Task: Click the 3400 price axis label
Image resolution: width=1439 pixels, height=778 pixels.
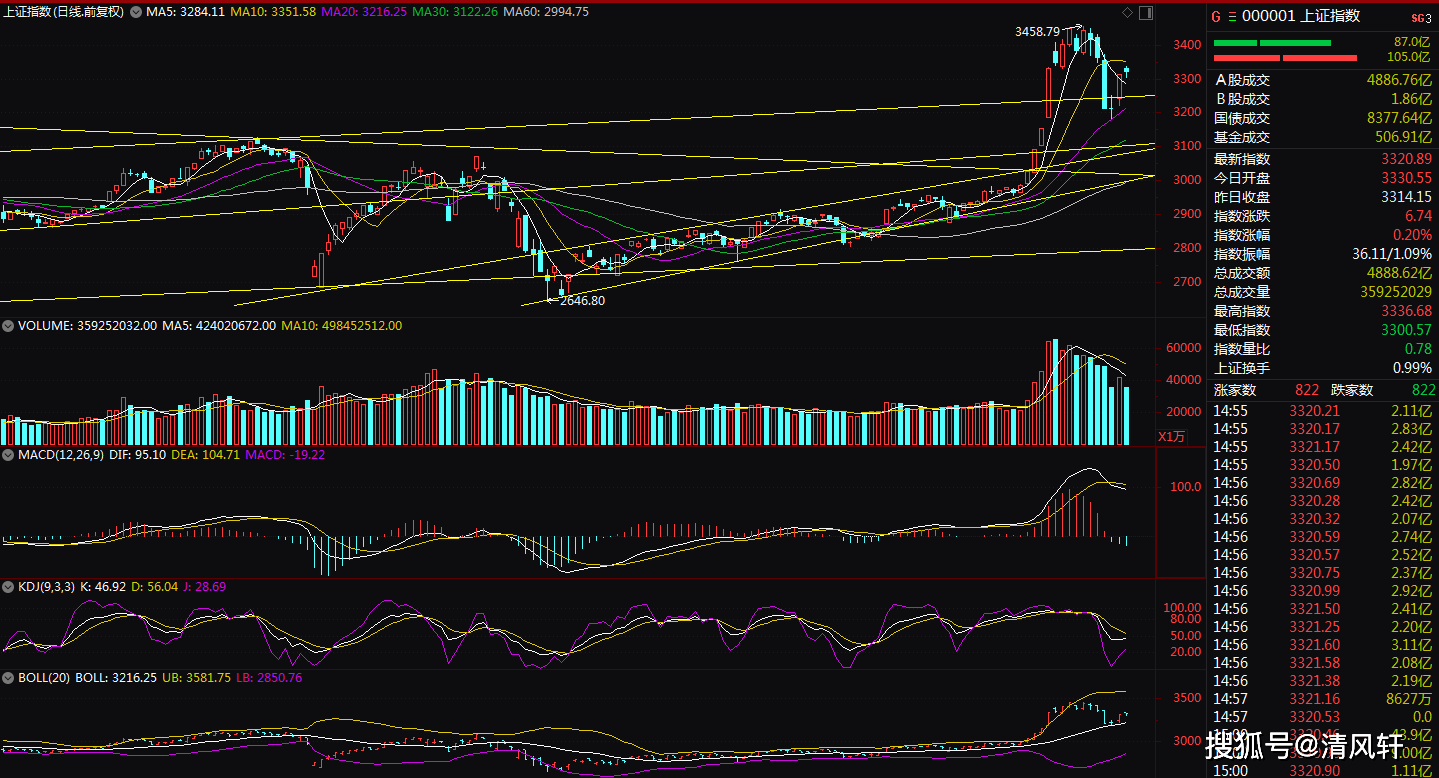Action: pyautogui.click(x=1187, y=45)
